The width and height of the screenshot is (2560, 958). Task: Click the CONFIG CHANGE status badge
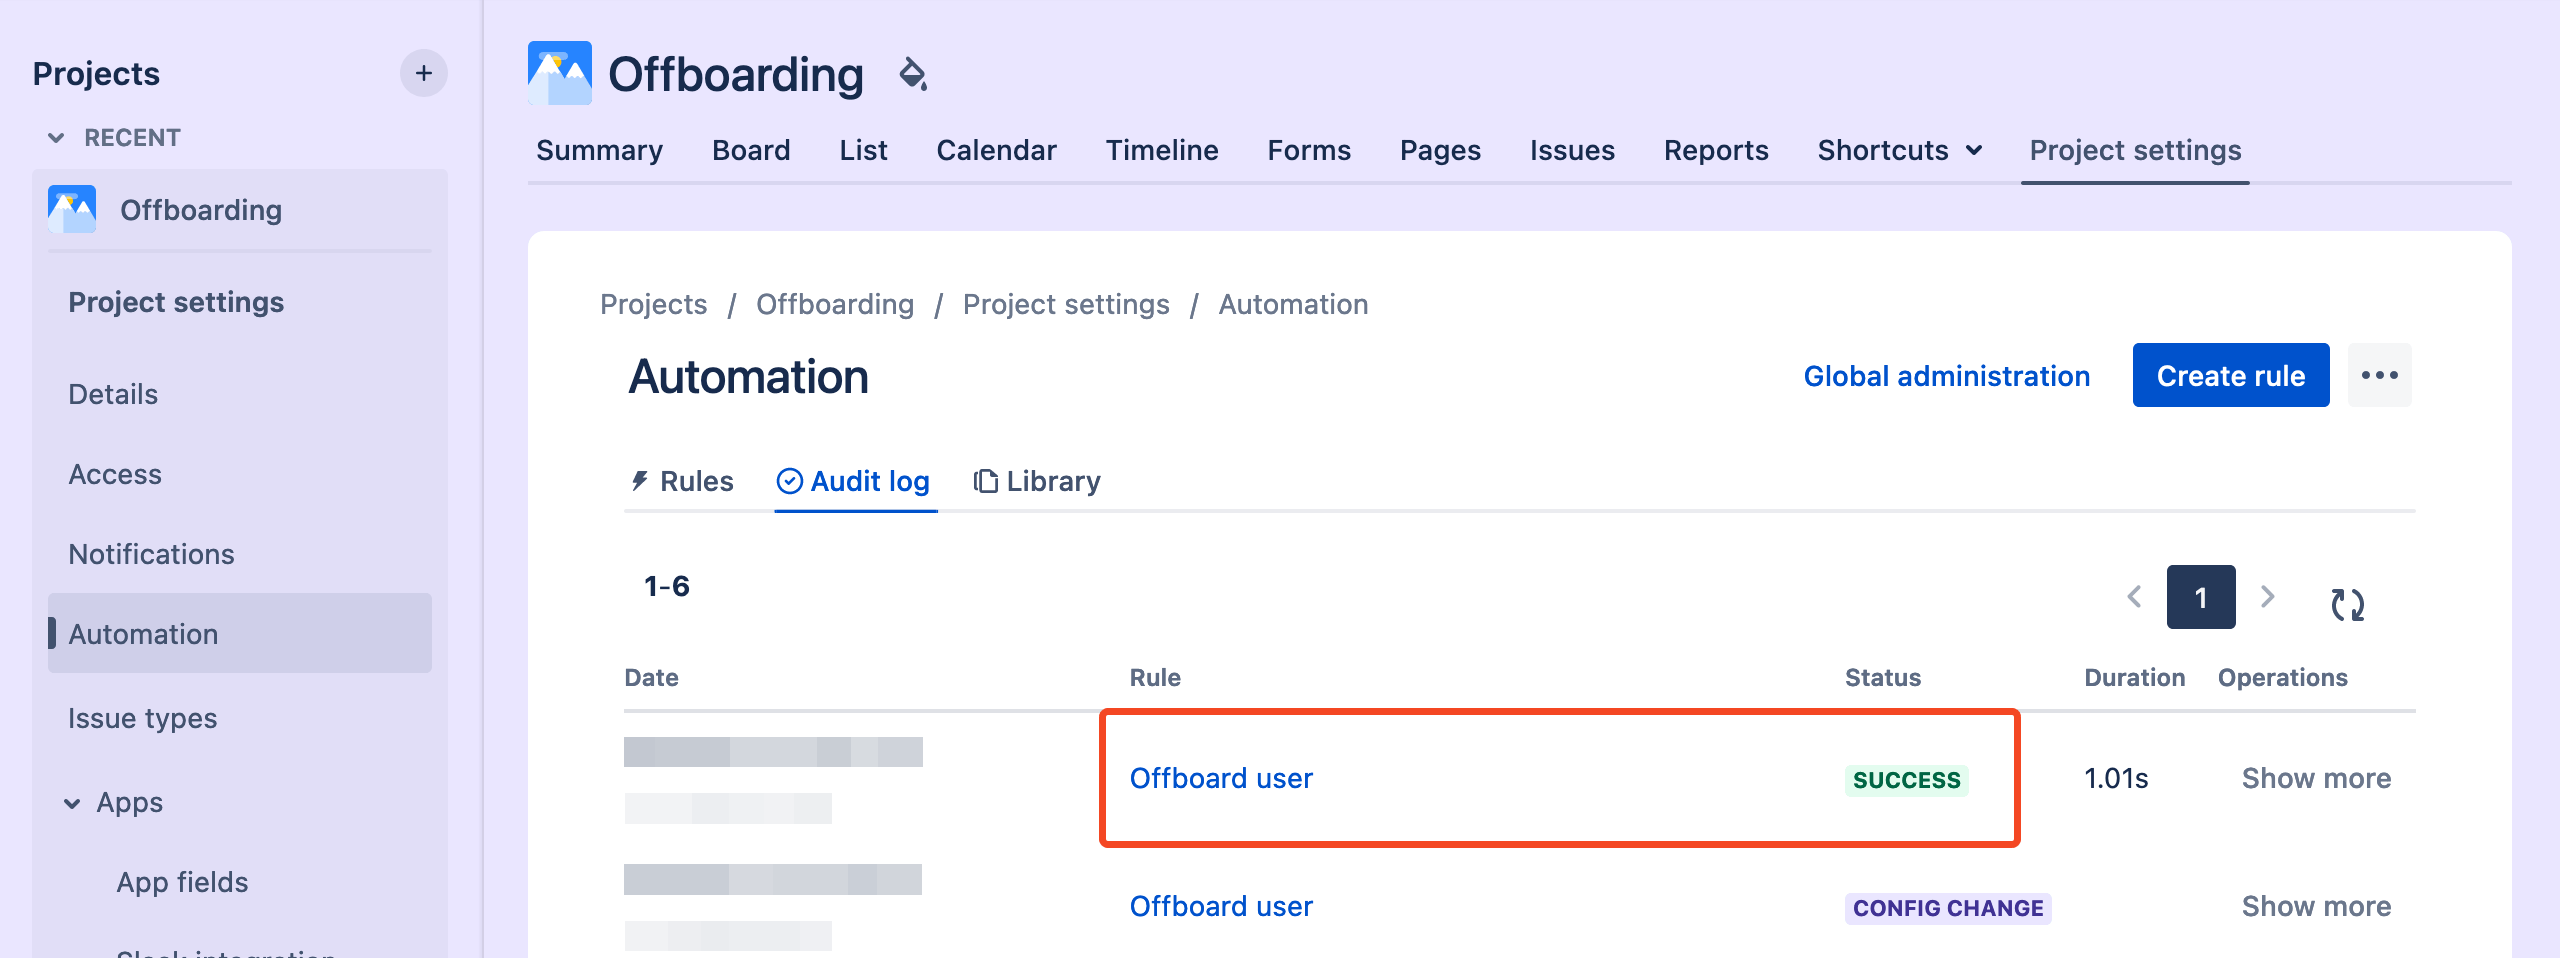[x=1948, y=908]
